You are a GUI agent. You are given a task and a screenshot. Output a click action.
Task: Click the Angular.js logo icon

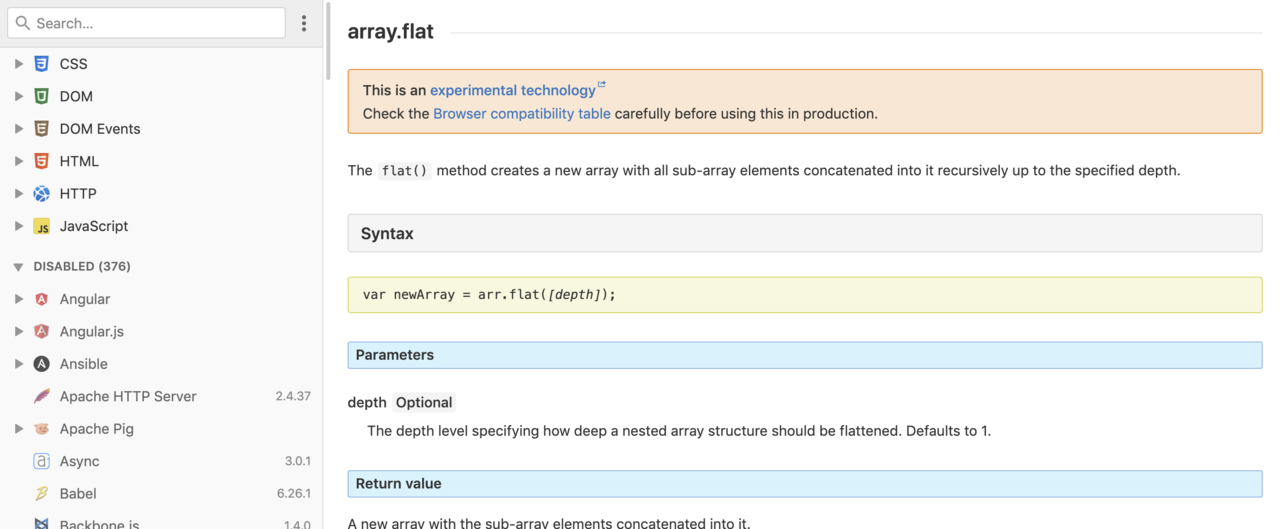point(41,331)
